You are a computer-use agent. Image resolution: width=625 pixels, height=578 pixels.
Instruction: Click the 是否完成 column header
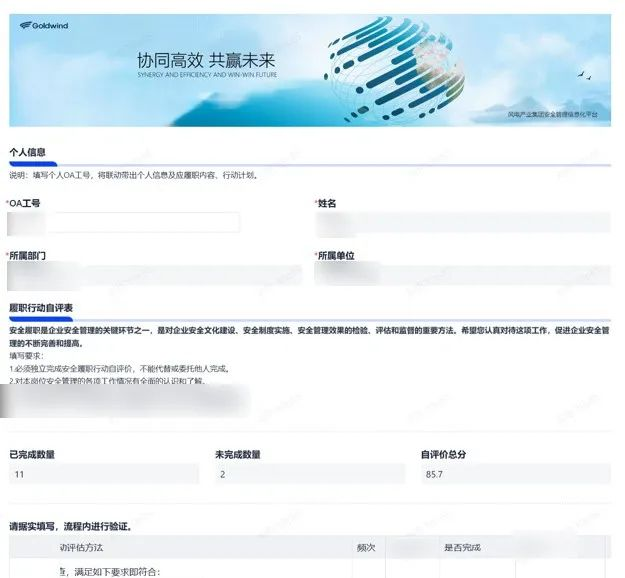[x=463, y=548]
